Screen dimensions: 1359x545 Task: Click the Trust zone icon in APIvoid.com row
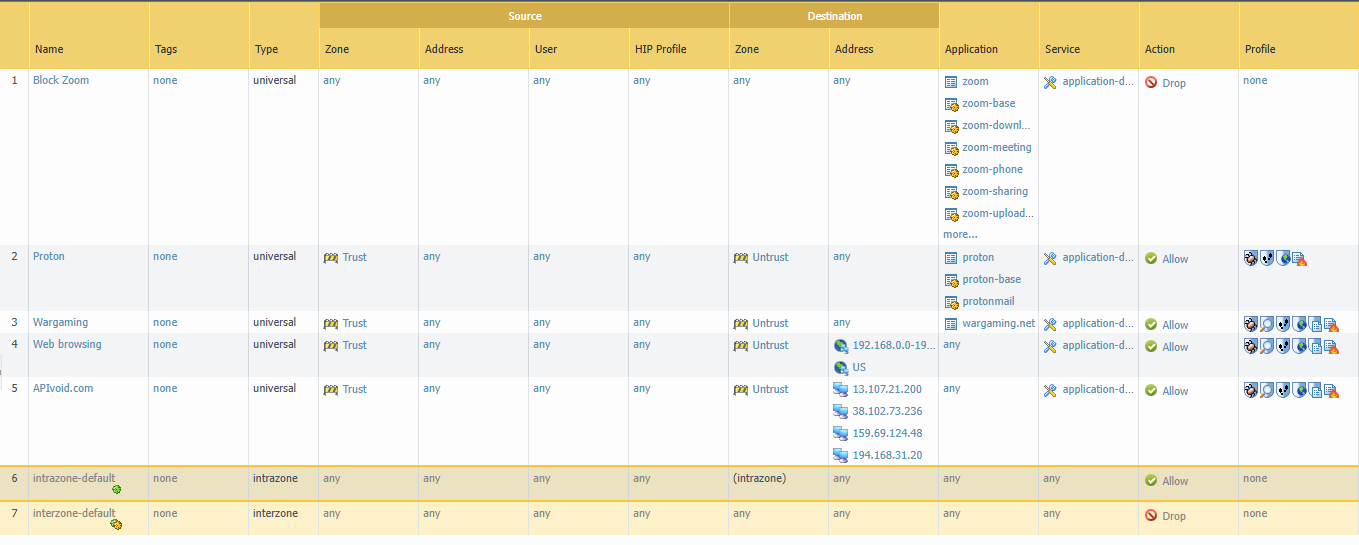pos(331,390)
